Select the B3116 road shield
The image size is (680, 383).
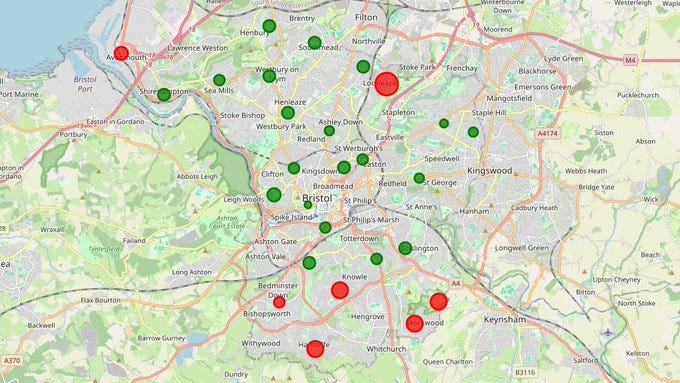click(525, 372)
